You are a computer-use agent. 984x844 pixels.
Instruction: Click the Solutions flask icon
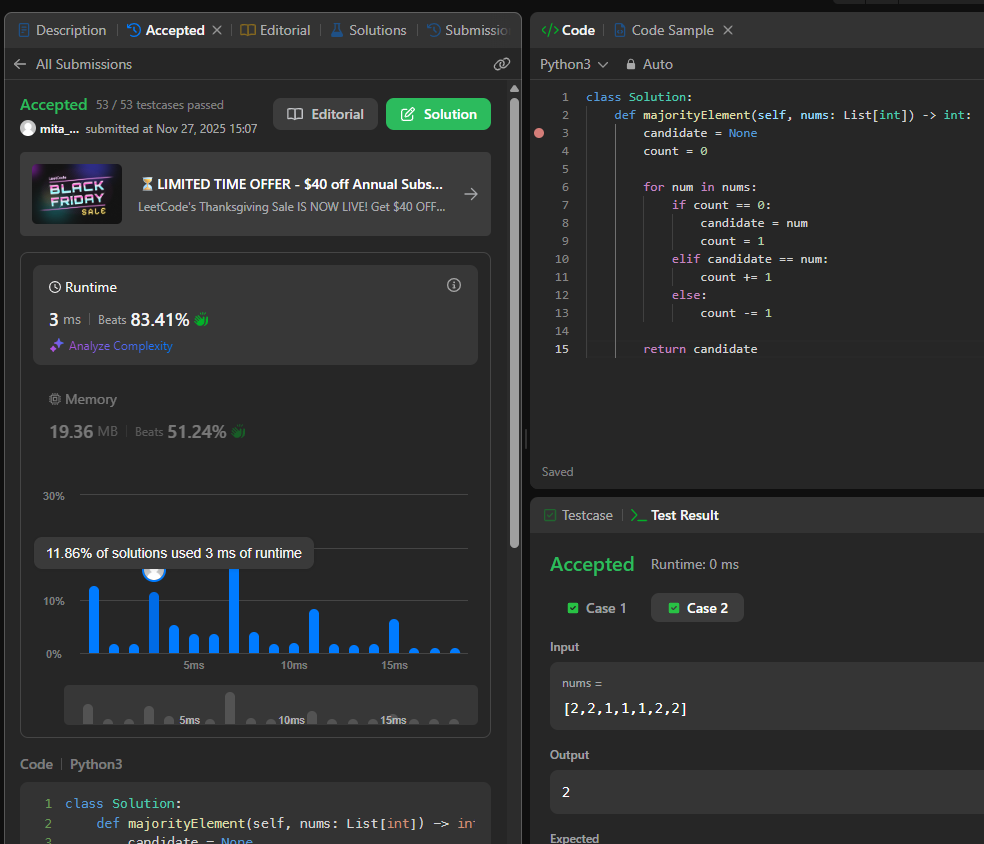tap(337, 30)
